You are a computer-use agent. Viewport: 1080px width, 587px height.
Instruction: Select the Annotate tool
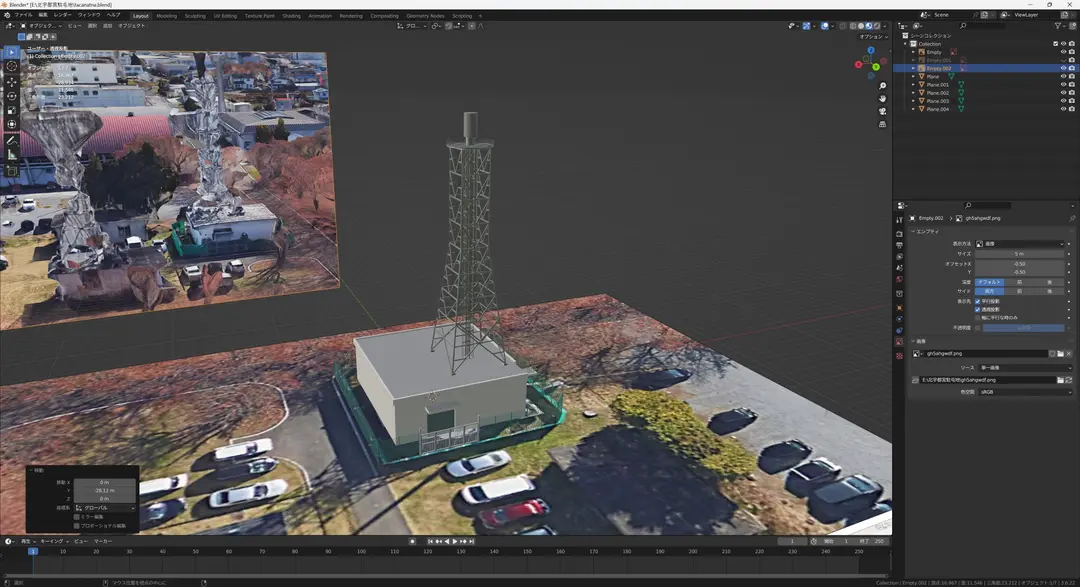(x=12, y=141)
